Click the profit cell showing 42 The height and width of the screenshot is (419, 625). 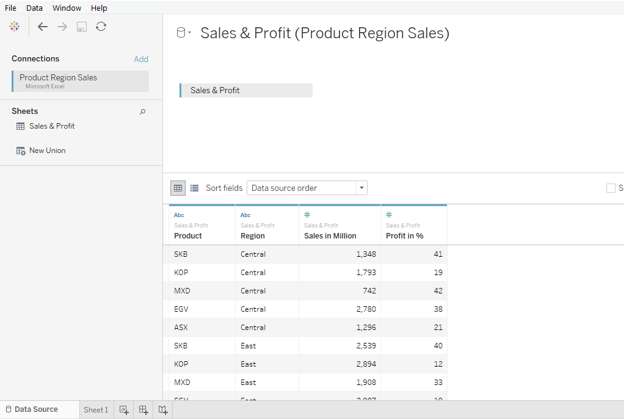[414, 291]
